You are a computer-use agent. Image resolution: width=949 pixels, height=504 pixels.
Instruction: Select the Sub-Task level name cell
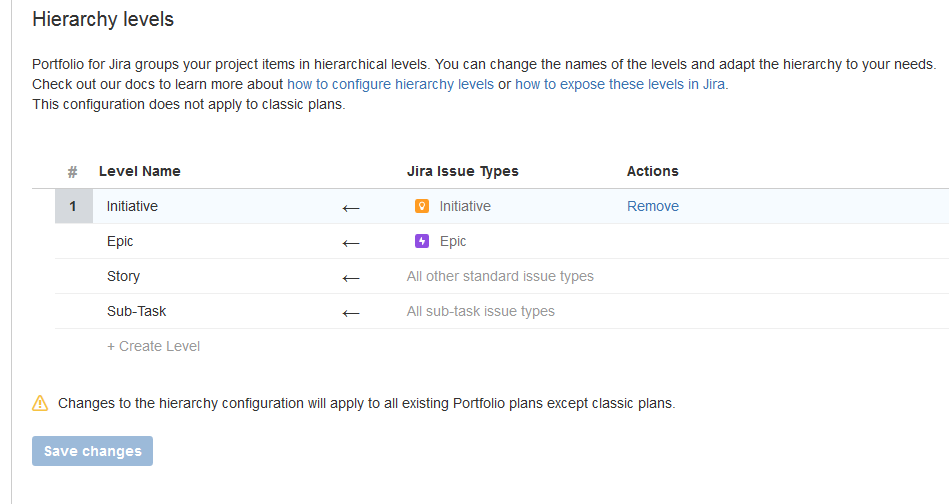136,311
